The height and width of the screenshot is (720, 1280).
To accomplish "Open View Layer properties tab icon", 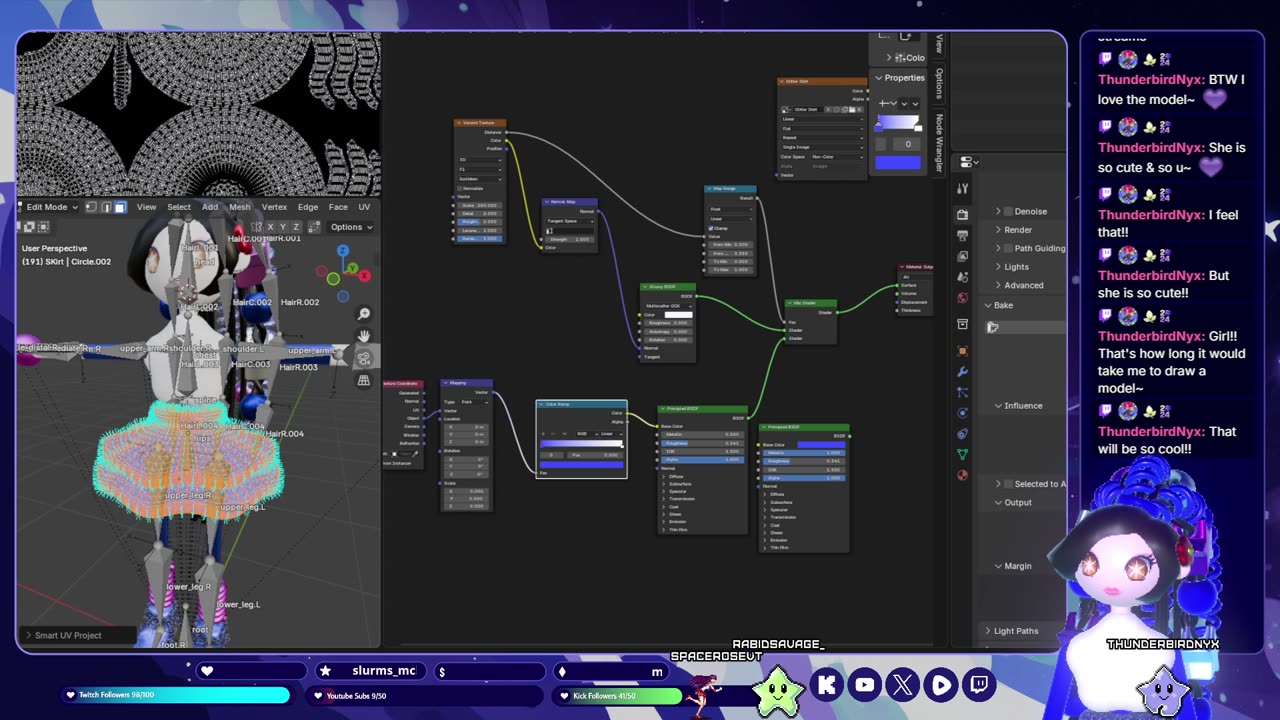I will click(962, 257).
